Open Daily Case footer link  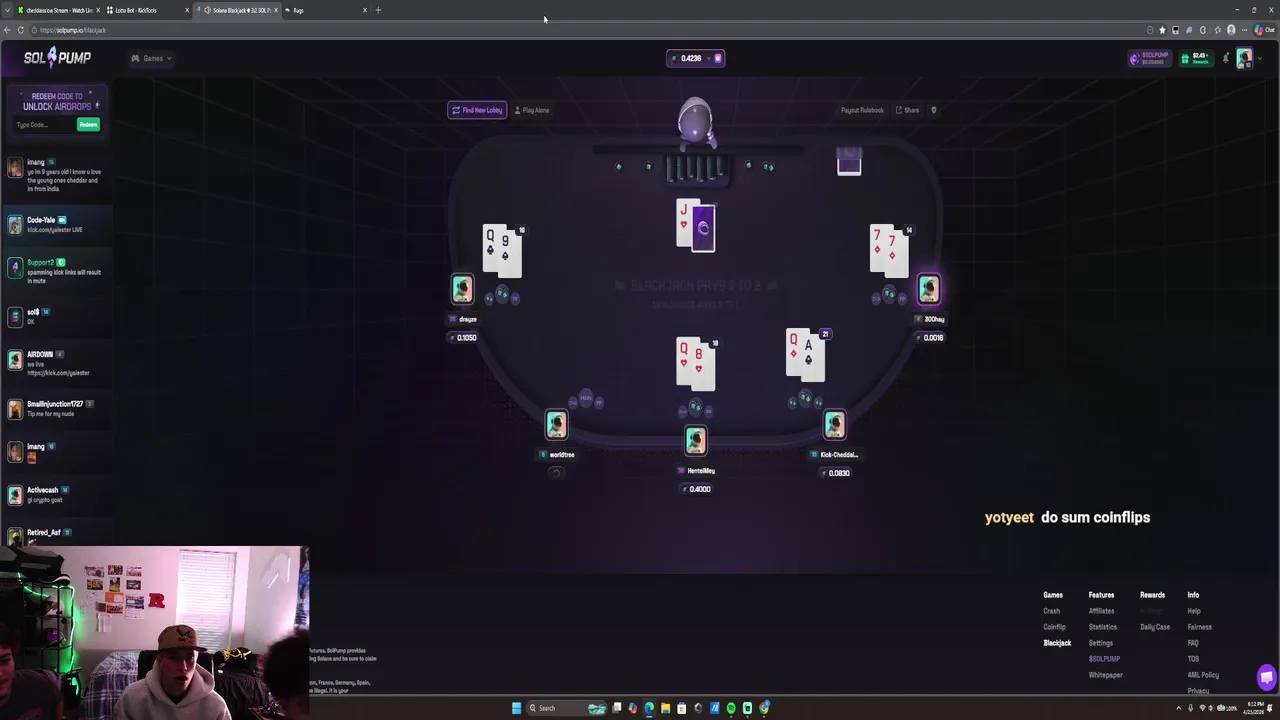tap(1155, 627)
